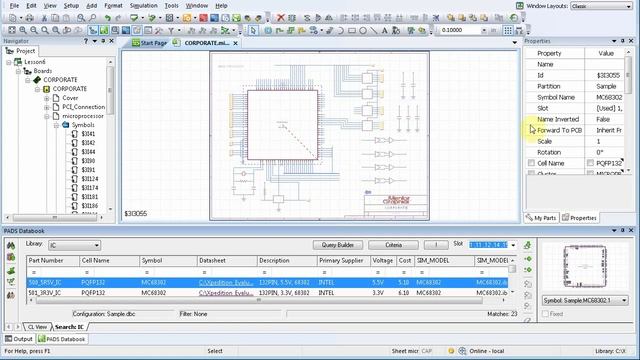Click the Criteria button

pos(393,245)
